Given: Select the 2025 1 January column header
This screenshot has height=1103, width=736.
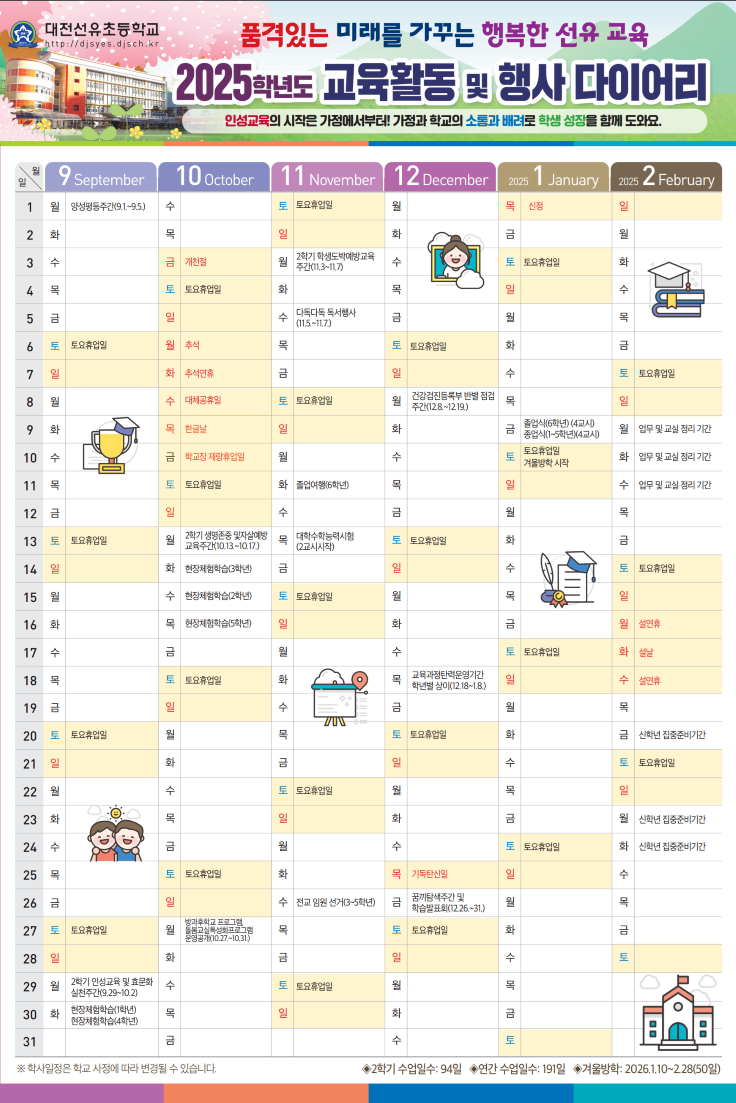Looking at the screenshot, I should click(553, 178).
